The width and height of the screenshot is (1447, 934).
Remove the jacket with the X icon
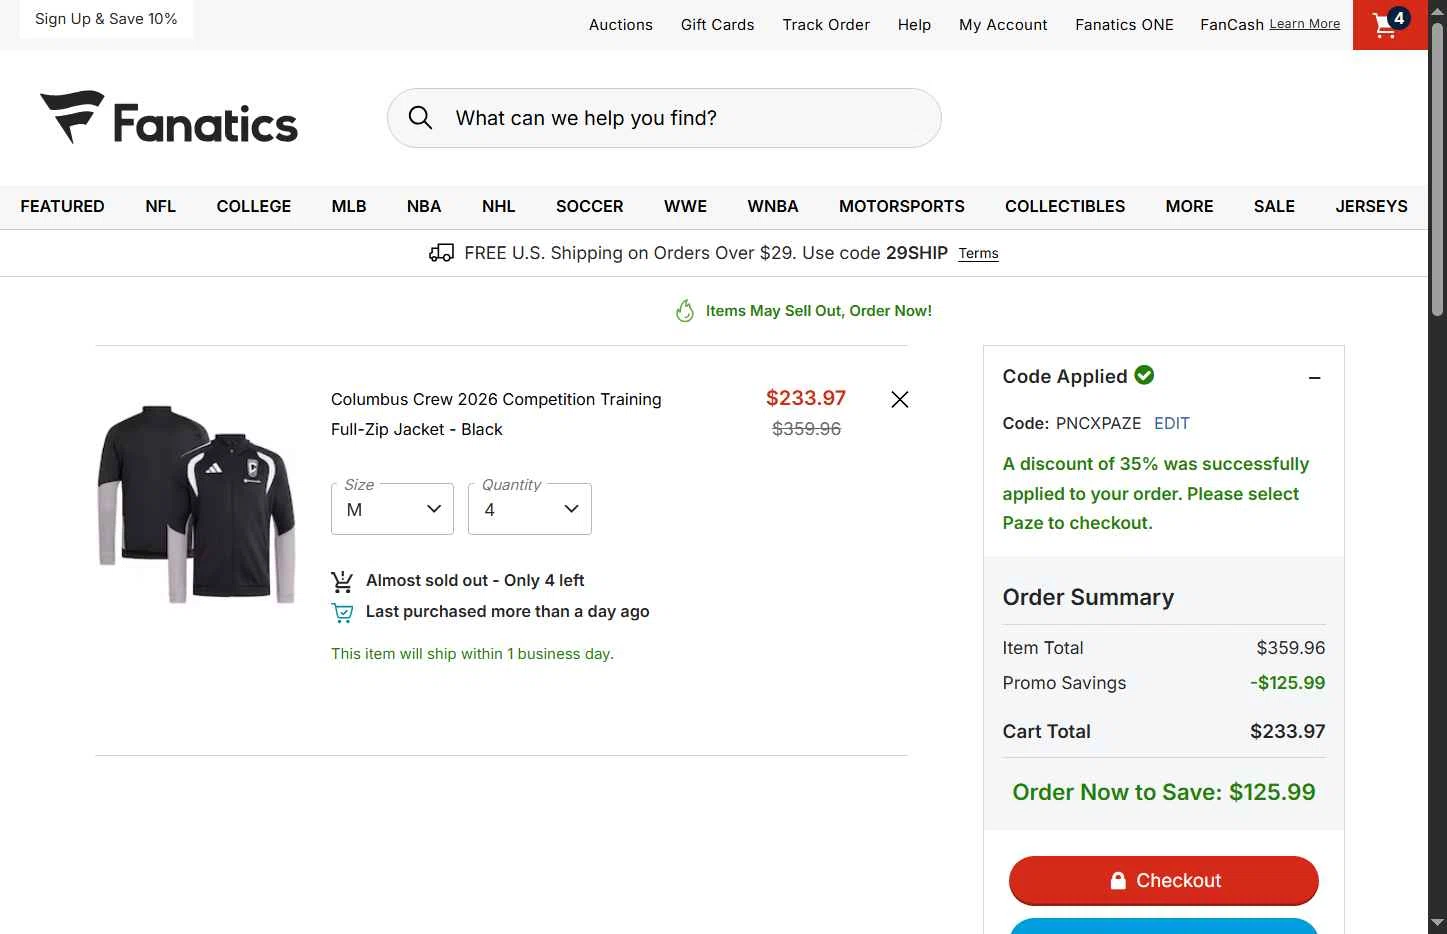900,400
